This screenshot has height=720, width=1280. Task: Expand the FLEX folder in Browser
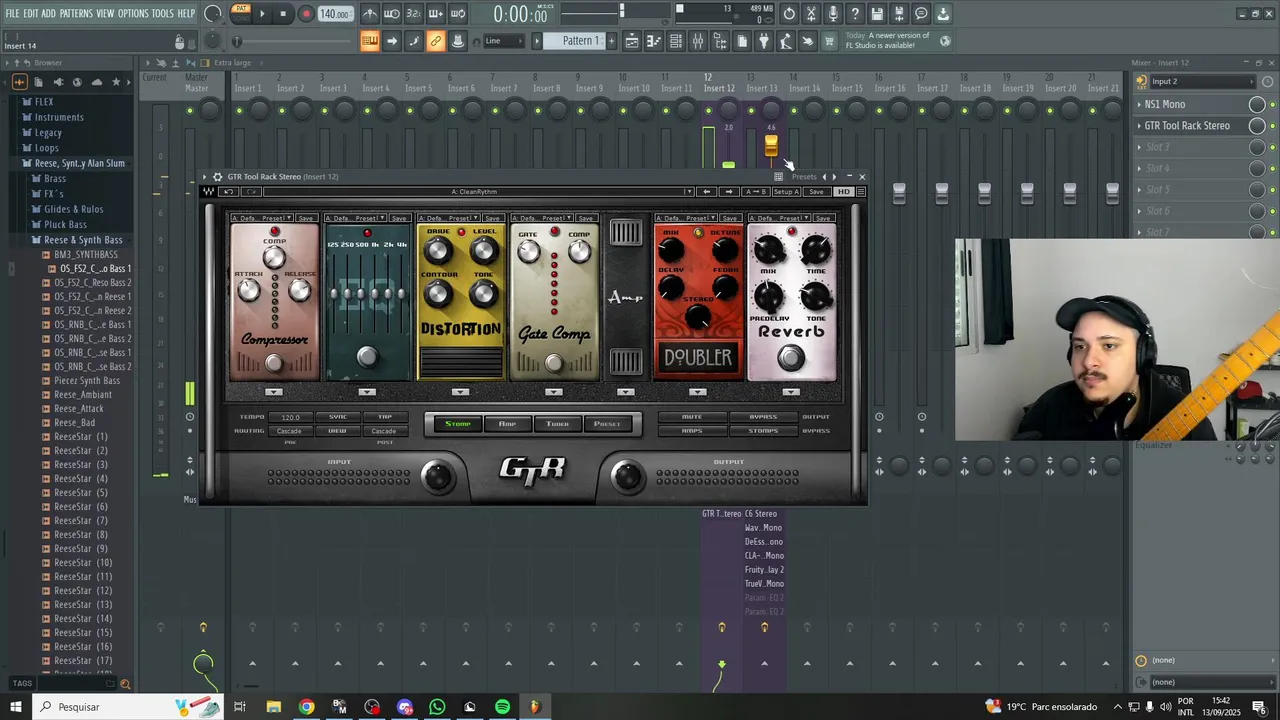pos(44,102)
